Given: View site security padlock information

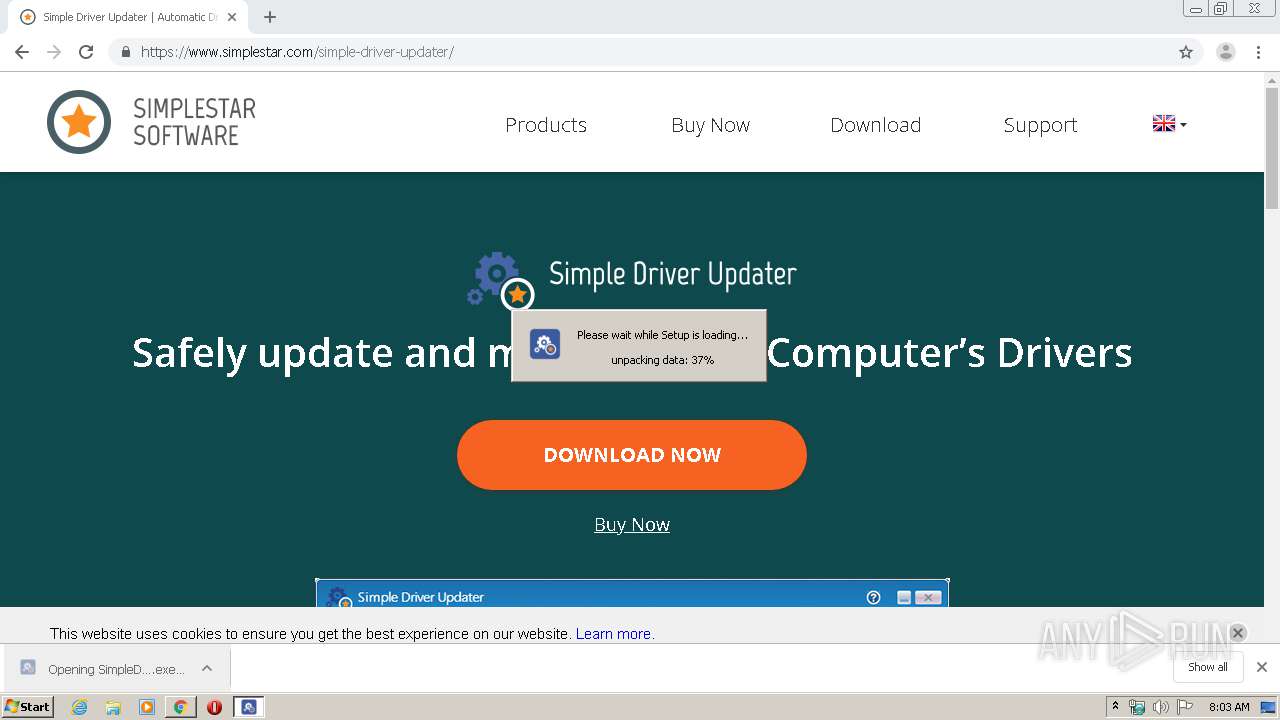Looking at the screenshot, I should click(125, 52).
